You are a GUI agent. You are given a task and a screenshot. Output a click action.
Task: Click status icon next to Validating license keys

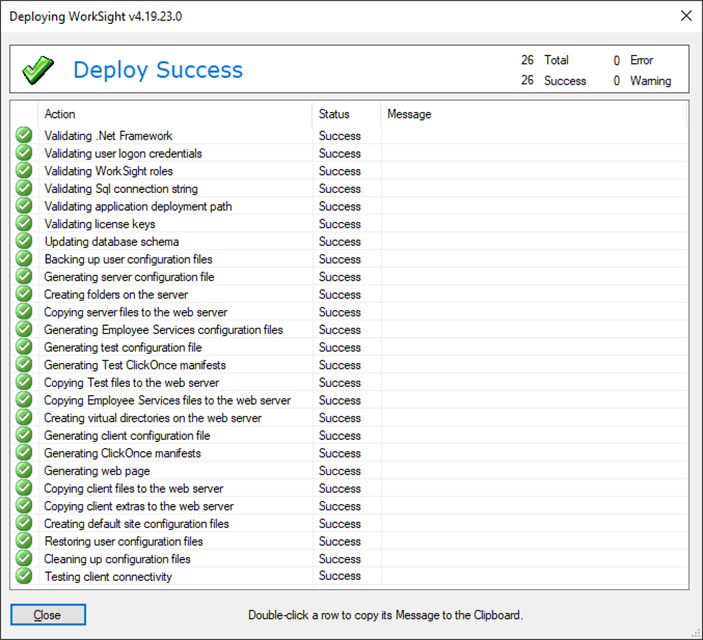pos(24,224)
